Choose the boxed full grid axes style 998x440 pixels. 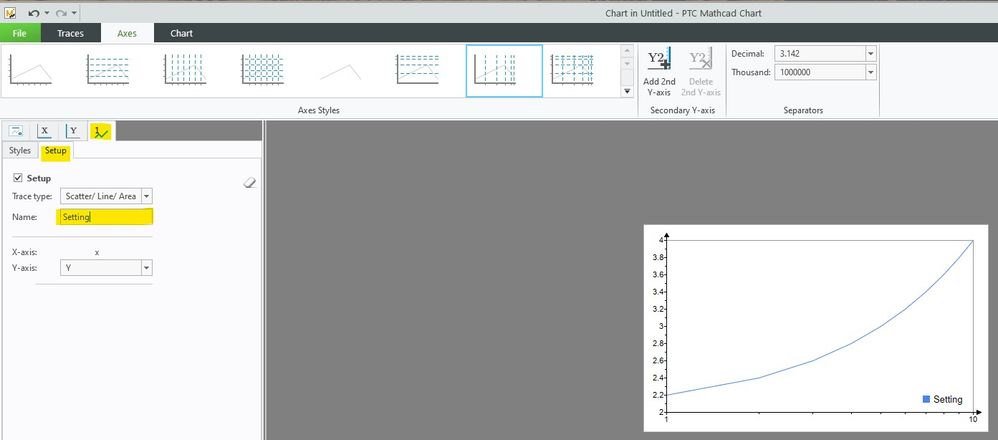pyautogui.click(x=573, y=70)
